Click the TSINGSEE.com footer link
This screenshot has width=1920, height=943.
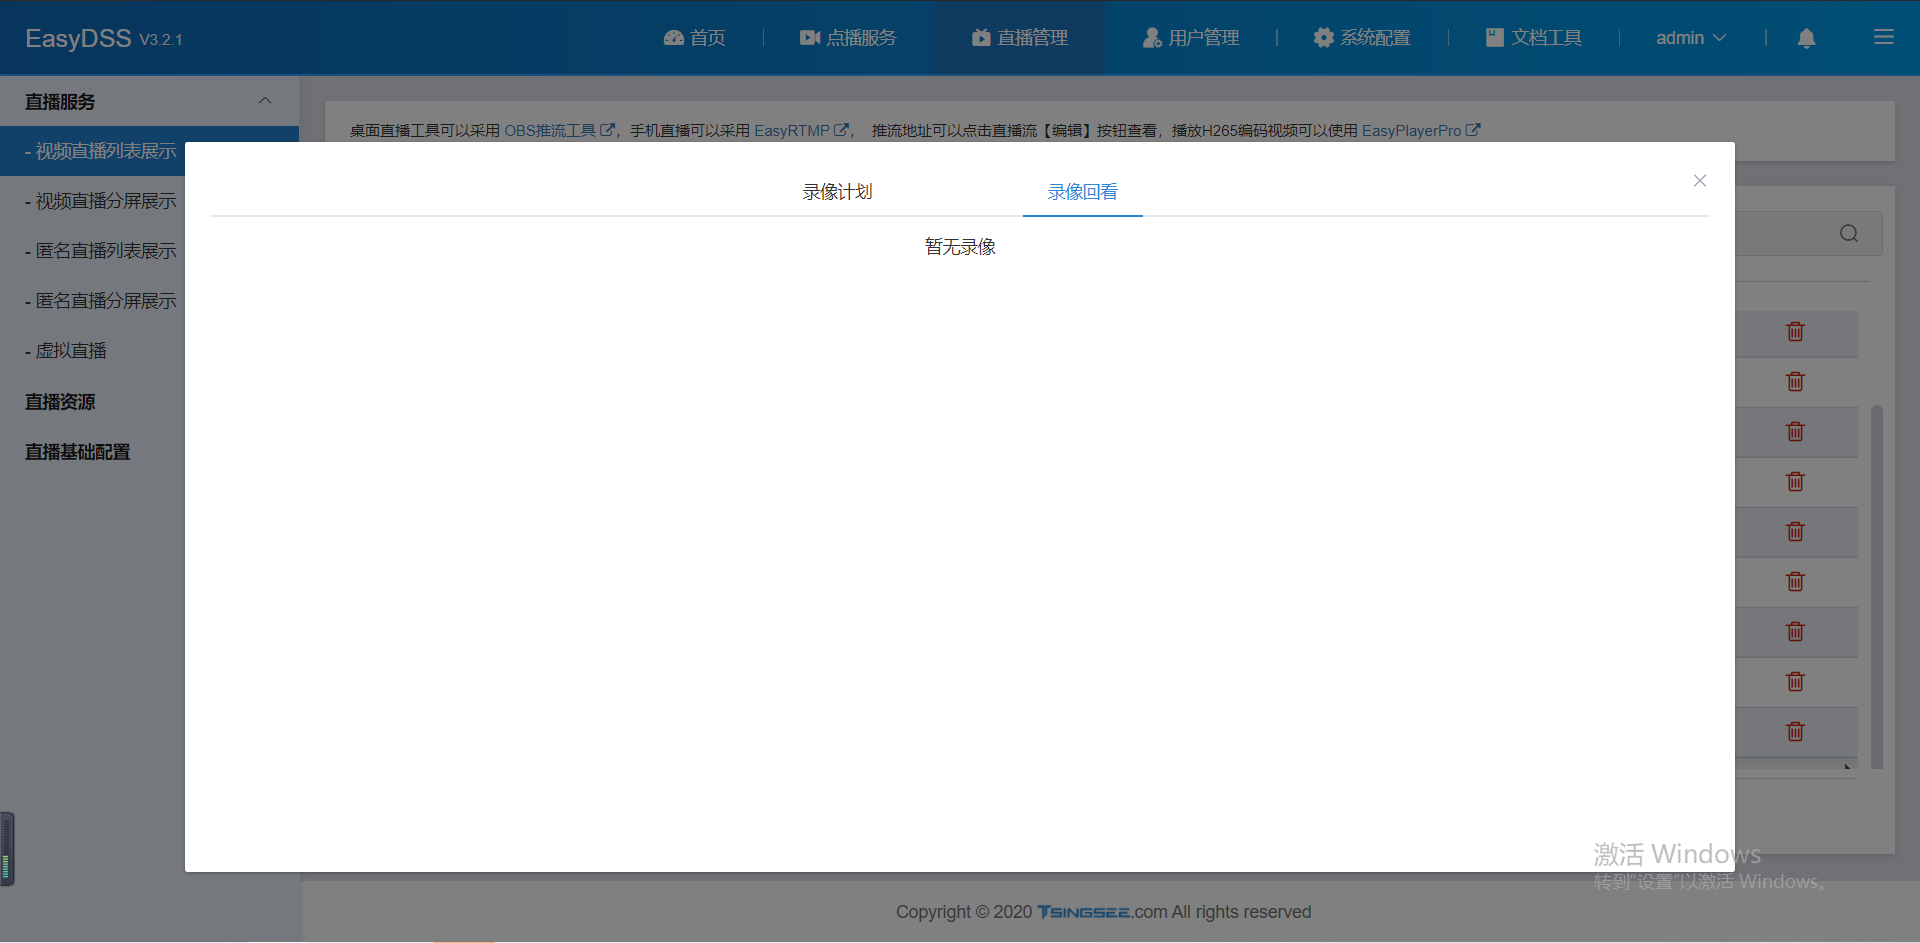click(x=1102, y=912)
